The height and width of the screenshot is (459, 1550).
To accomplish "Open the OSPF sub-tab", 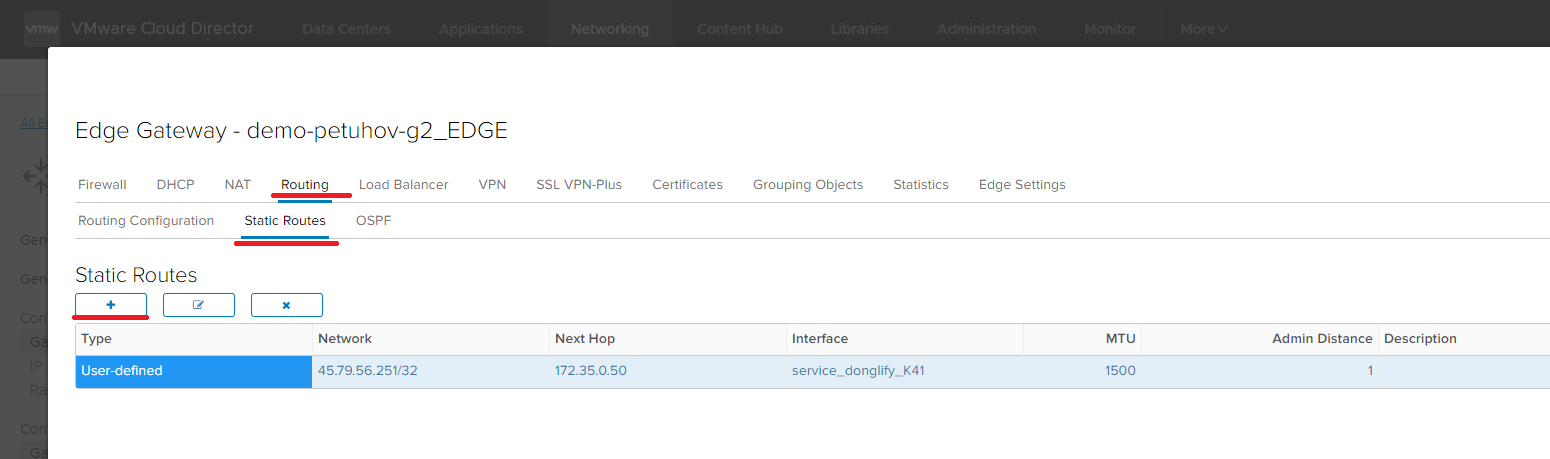I will [373, 221].
